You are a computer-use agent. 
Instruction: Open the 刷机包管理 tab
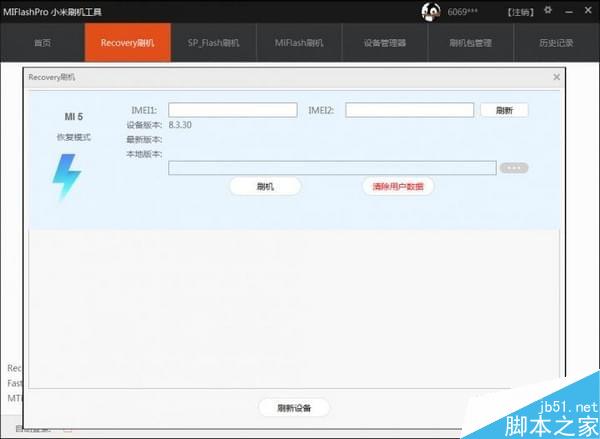click(x=470, y=42)
